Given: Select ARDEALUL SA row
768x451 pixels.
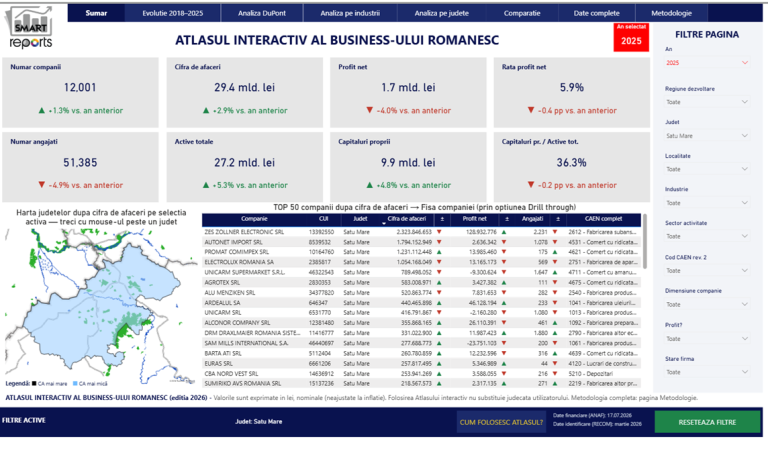Looking at the screenshot, I should [x=421, y=303].
